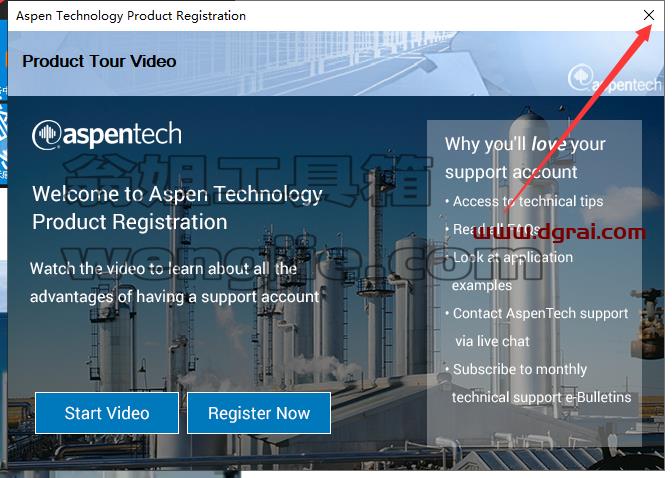Click the 'Product Registration' welcome line

[130, 222]
